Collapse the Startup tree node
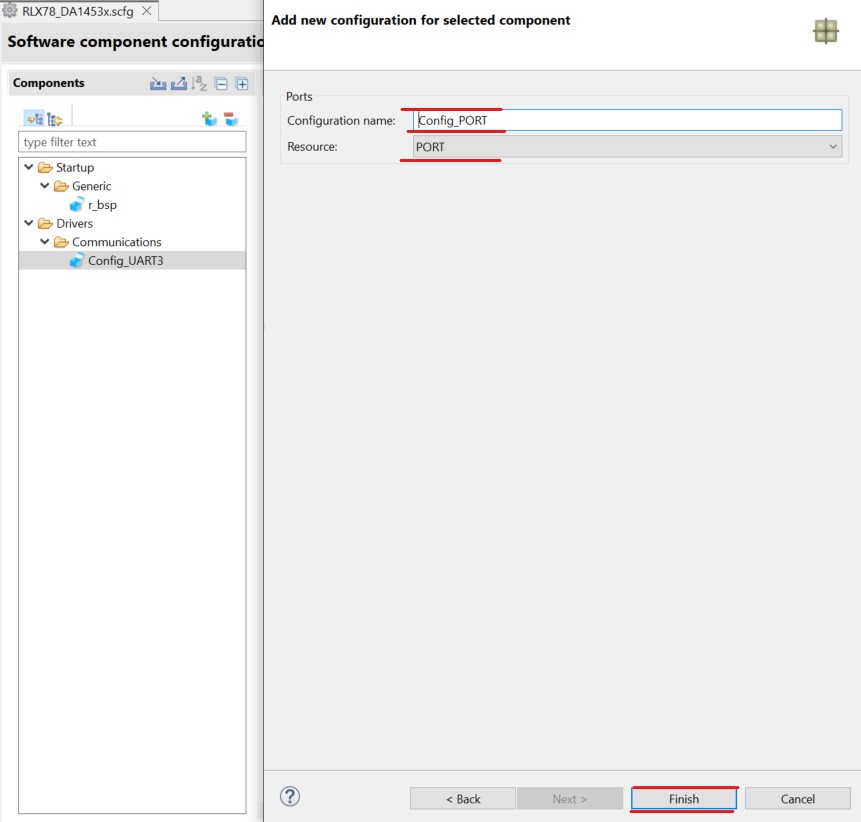The height and width of the screenshot is (822, 861). (x=29, y=167)
